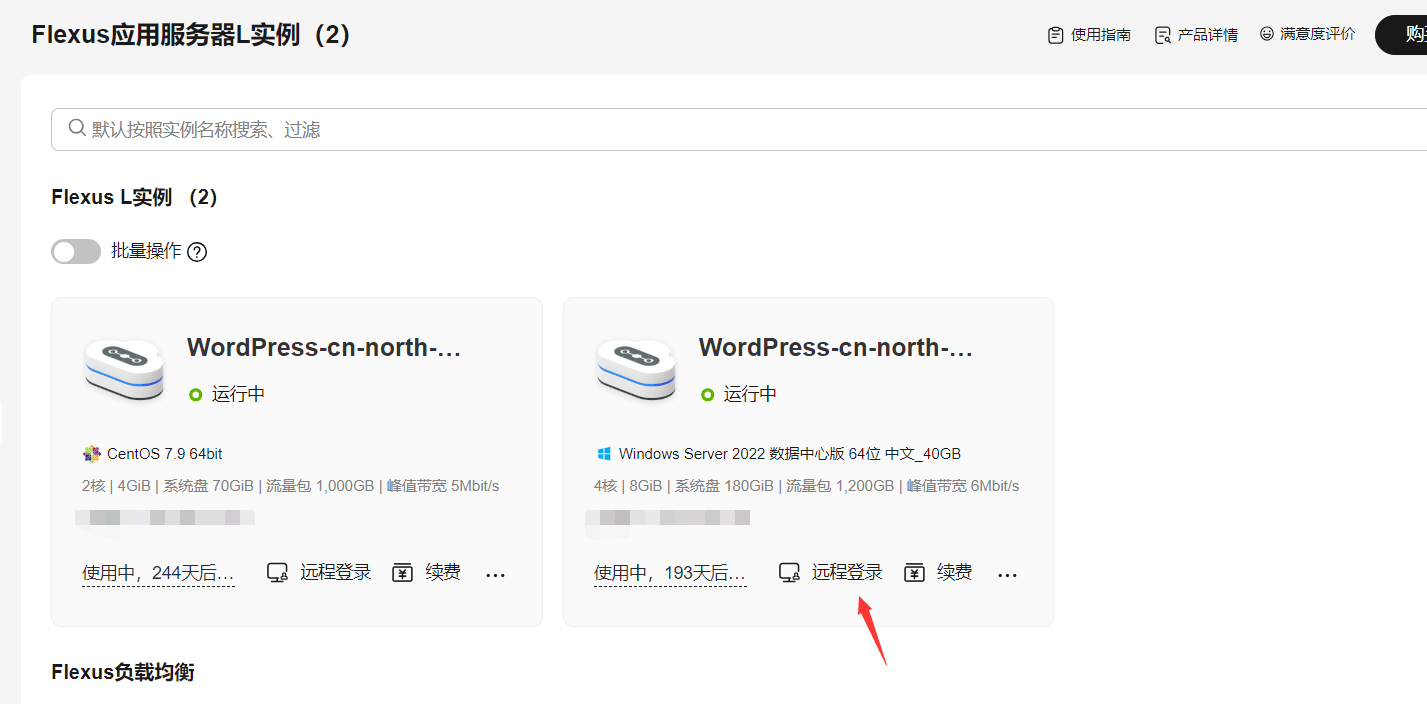Toggle the 批量操作 switch
The width and height of the screenshot is (1427, 704).
point(76,251)
